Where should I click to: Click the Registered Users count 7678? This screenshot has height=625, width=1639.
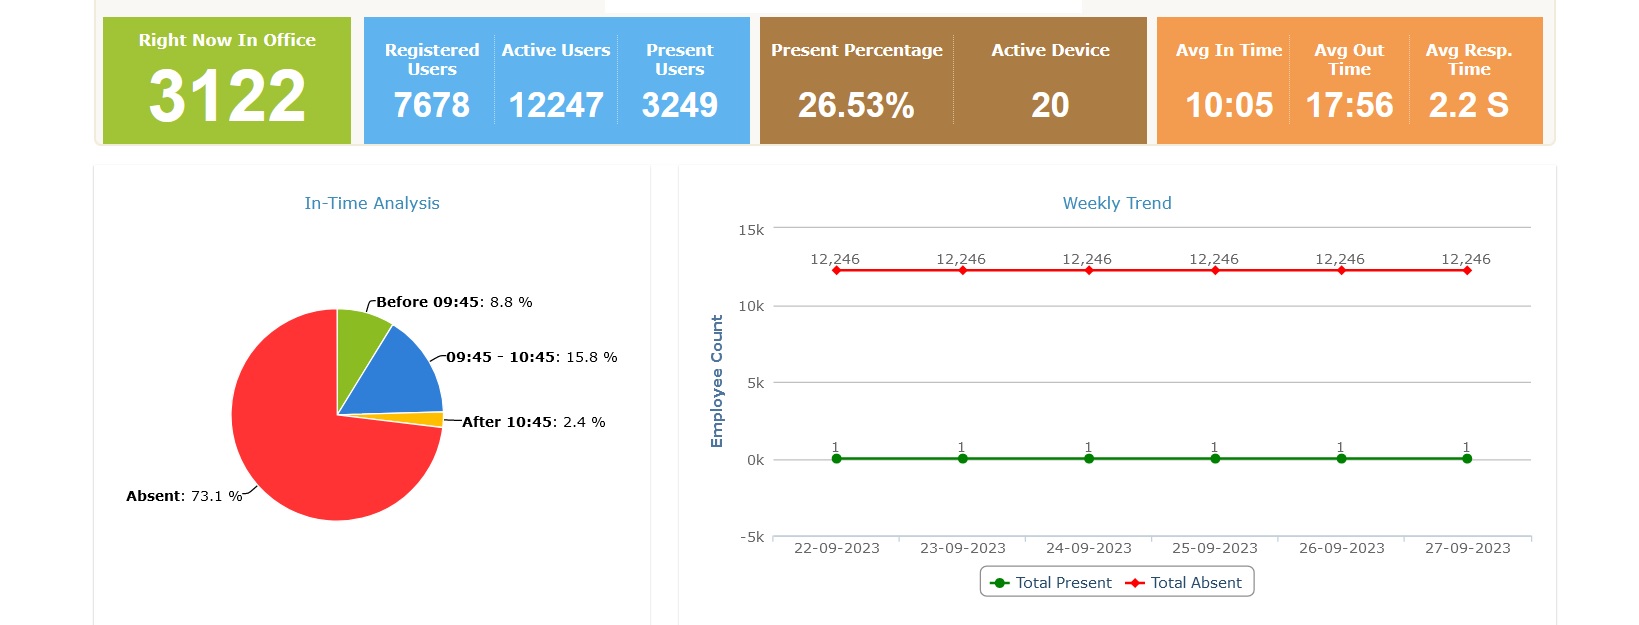coord(431,105)
